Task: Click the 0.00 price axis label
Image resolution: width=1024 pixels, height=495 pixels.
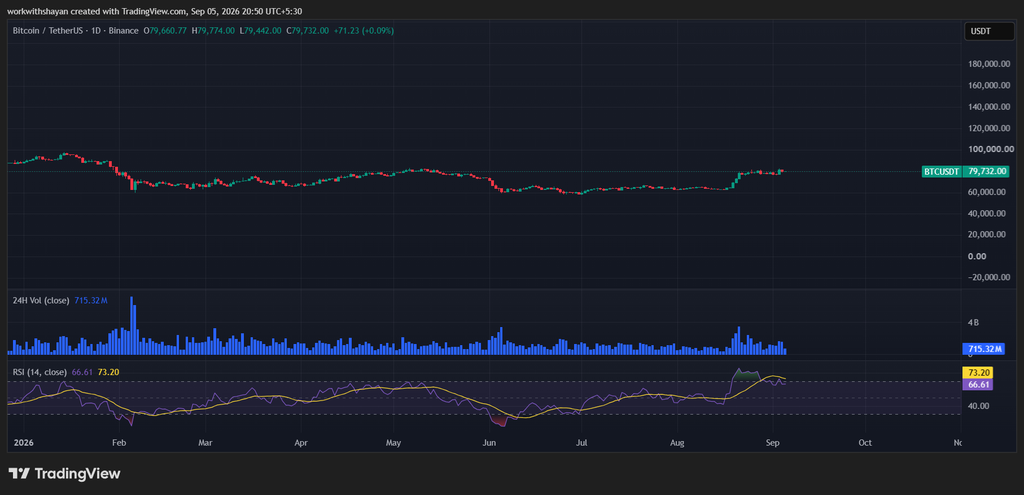Action: (x=977, y=256)
